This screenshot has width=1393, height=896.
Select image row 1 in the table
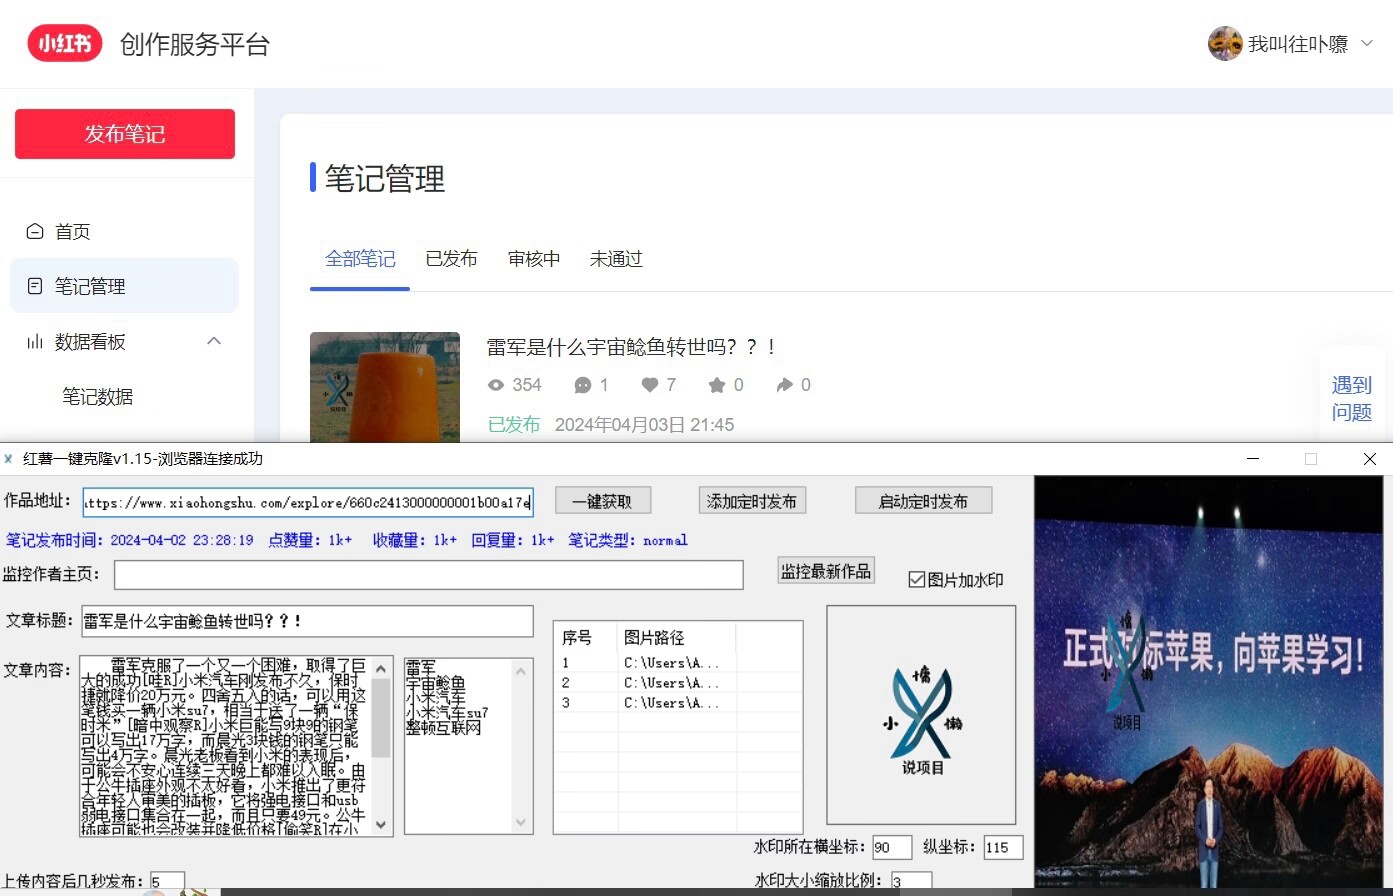[678, 662]
